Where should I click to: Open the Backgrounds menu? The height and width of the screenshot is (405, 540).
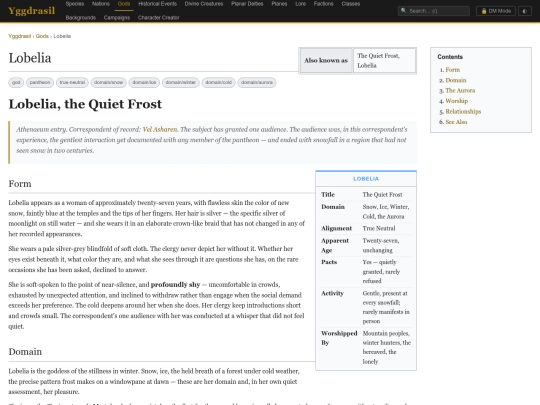(81, 18)
